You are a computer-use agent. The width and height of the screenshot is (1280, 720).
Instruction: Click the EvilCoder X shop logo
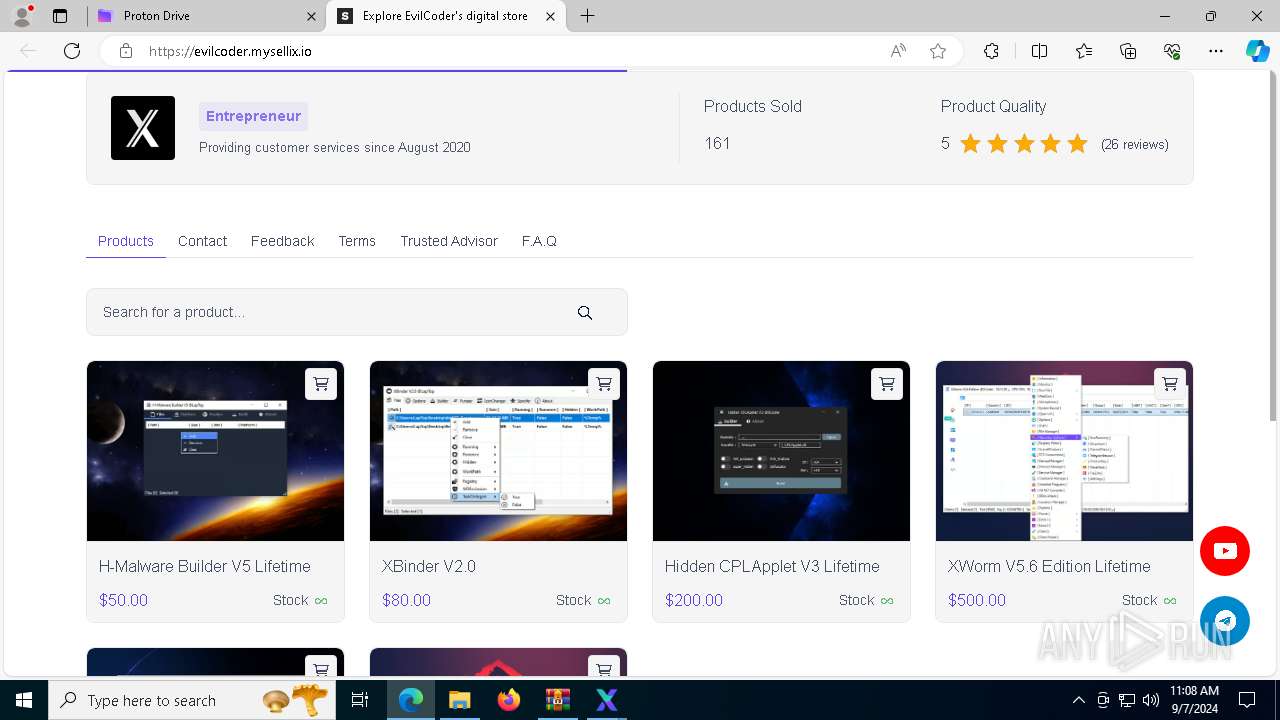tap(143, 128)
